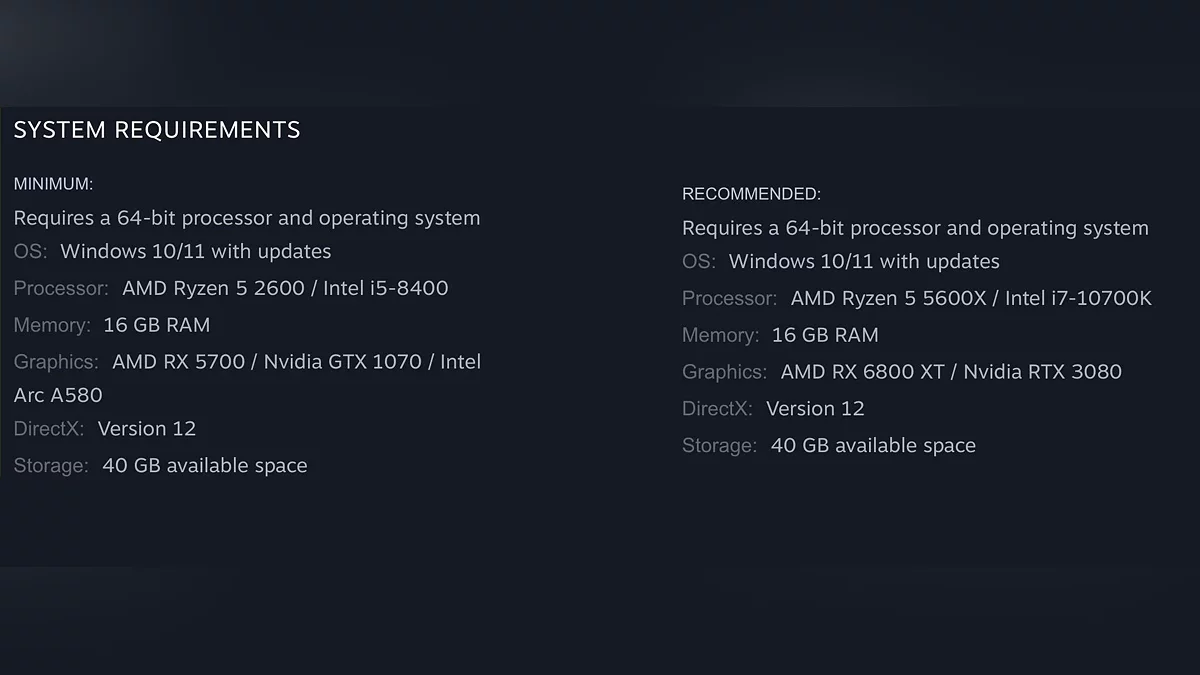
Task: Click Version 12 in the Minimum column
Action: point(147,429)
